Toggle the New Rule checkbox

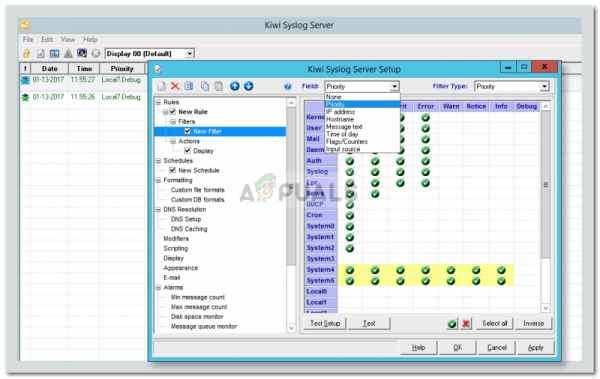(173, 112)
